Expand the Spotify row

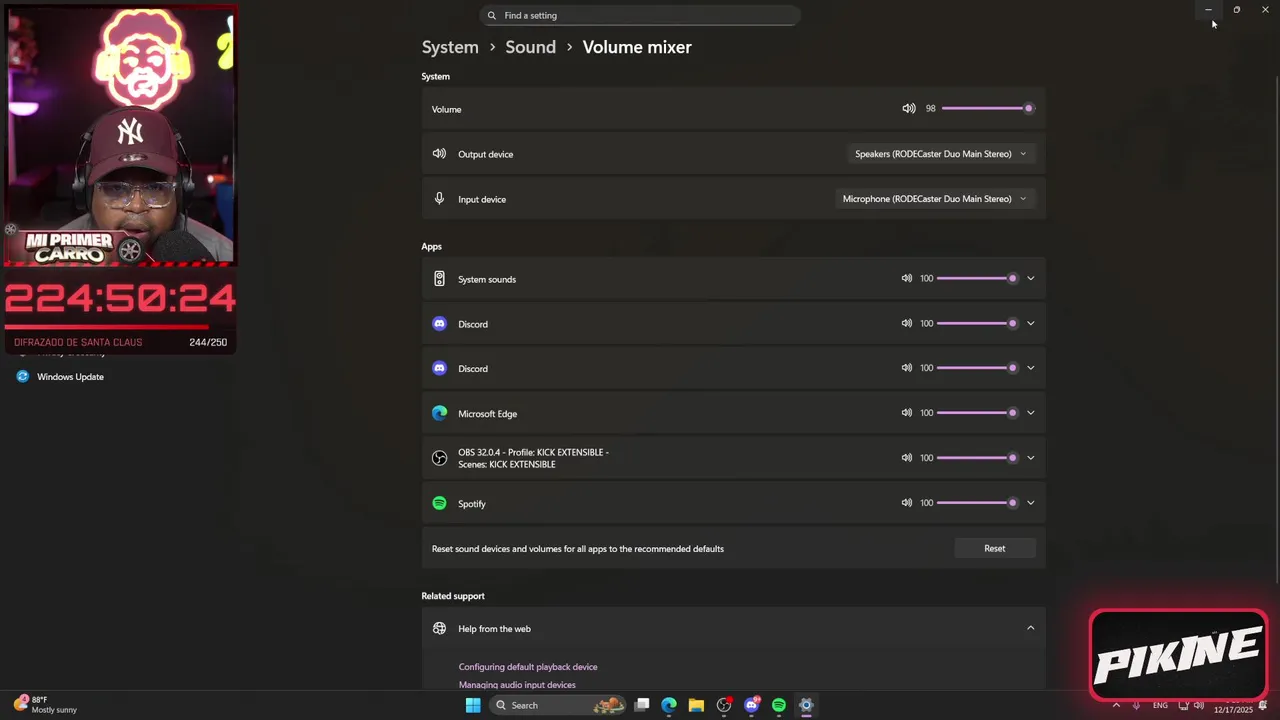pos(1030,503)
